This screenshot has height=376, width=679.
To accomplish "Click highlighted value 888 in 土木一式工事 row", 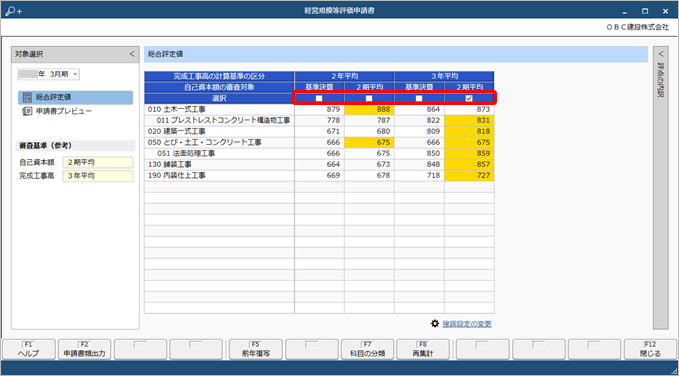I will tap(369, 109).
